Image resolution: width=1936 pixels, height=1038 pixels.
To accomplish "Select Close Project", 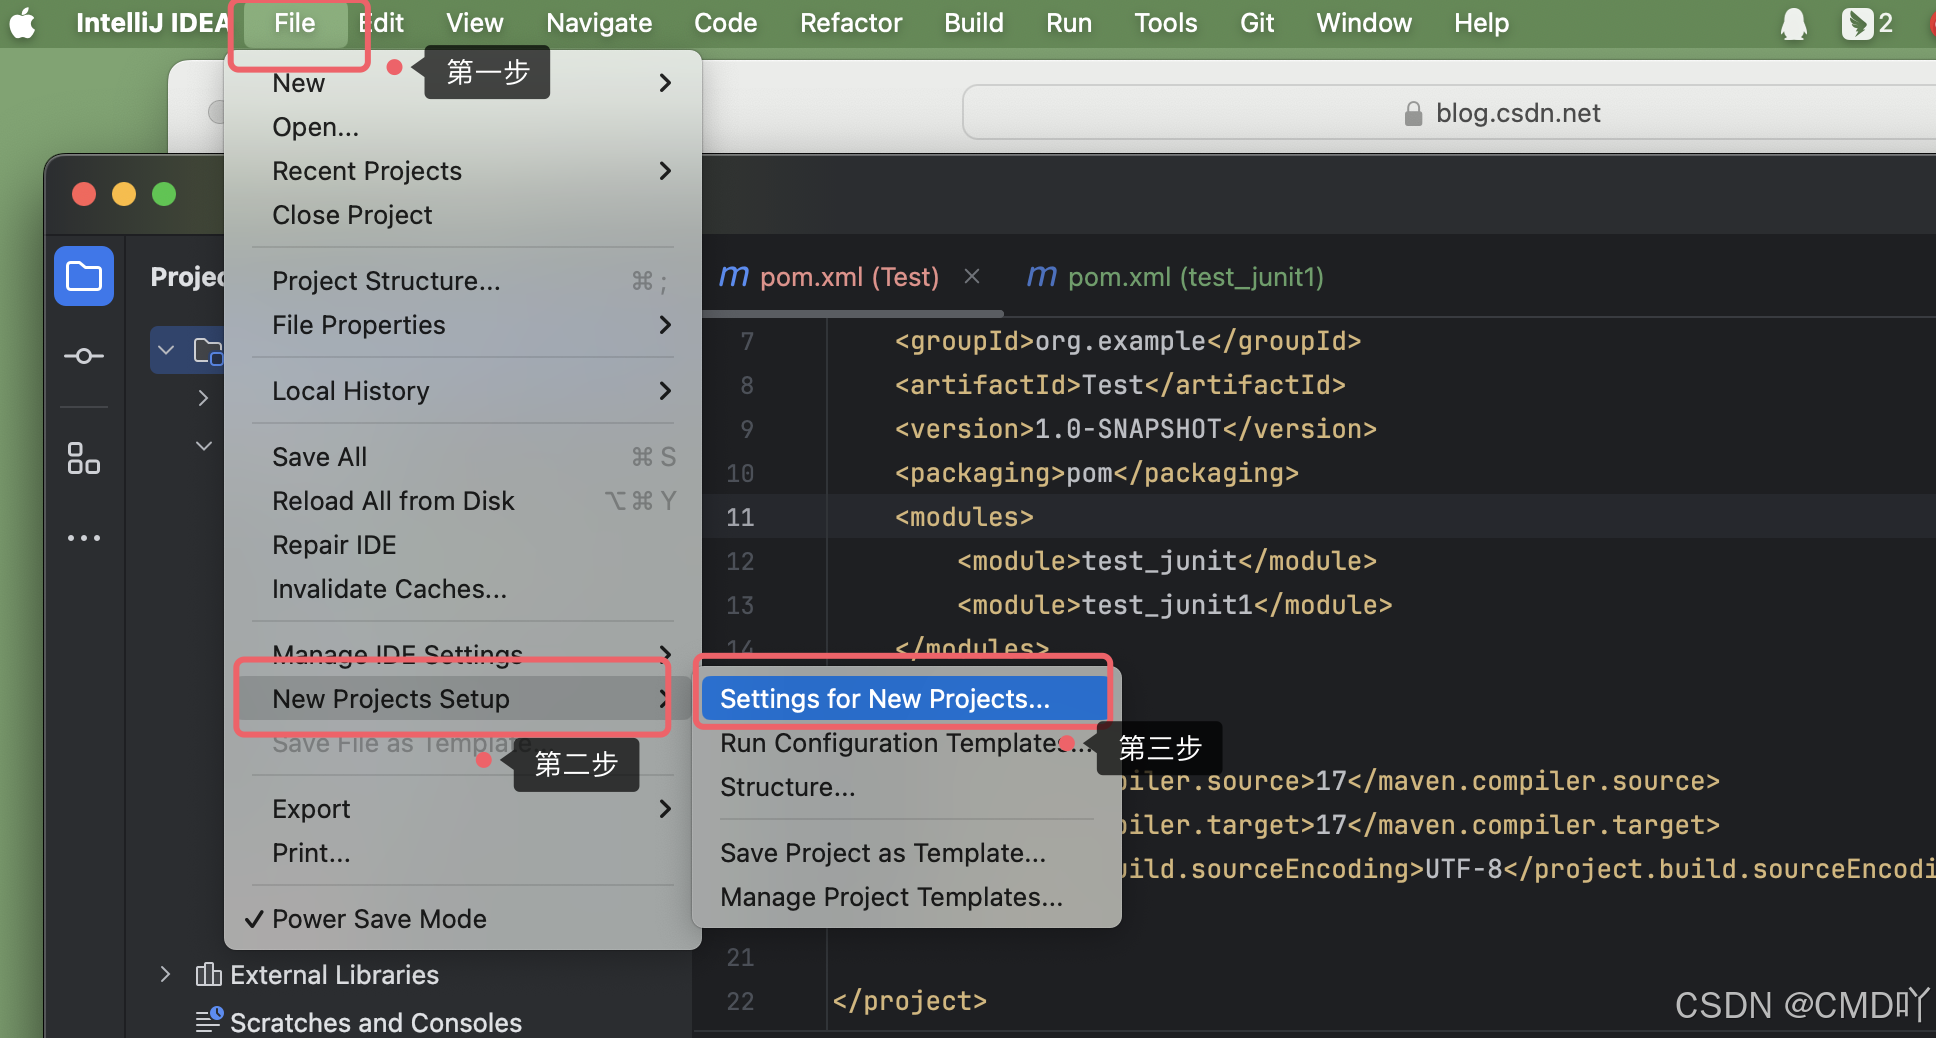I will coord(463,215).
